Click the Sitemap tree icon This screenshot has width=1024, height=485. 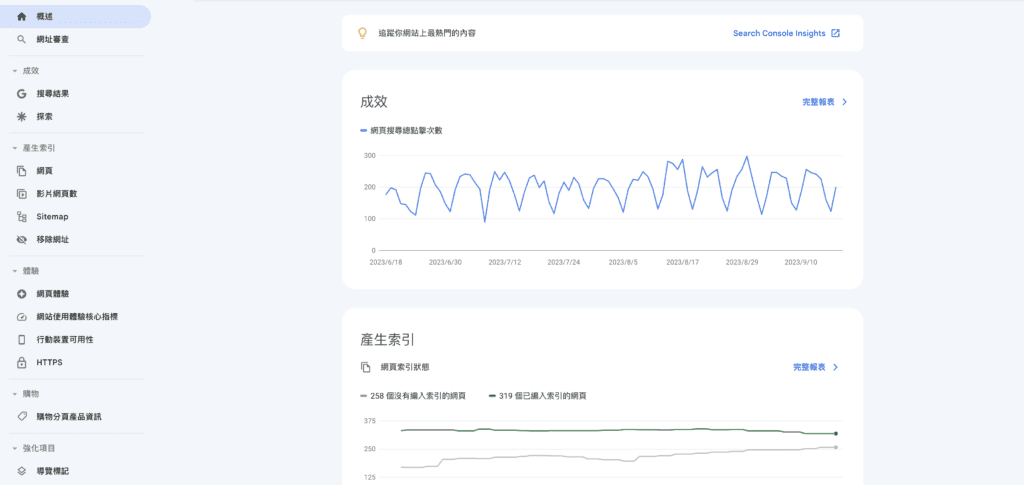[22, 217]
